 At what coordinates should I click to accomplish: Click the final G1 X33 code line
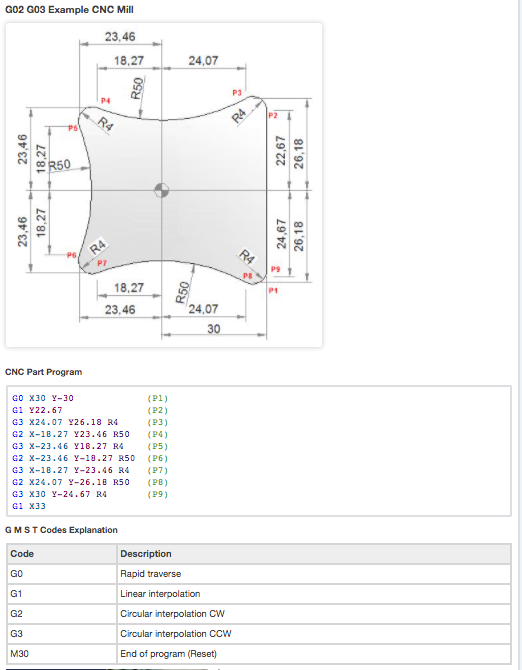[29, 506]
